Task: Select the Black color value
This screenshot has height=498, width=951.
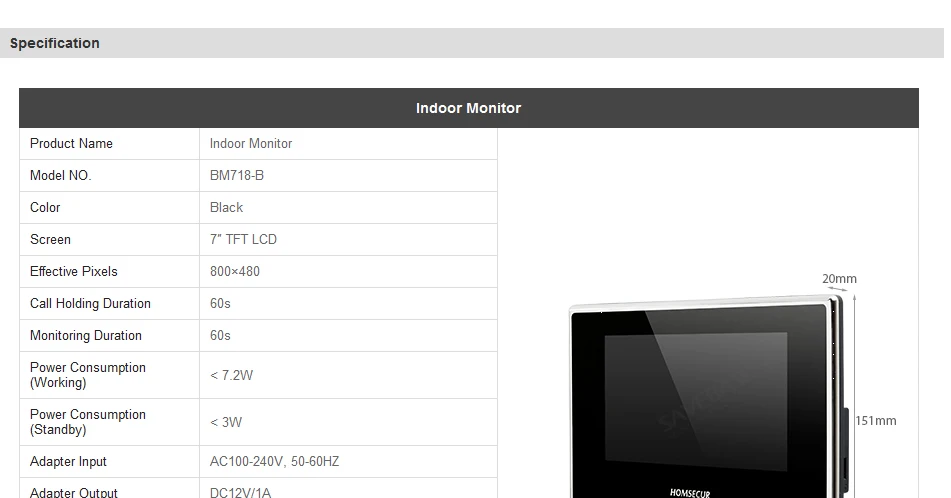Action: click(x=226, y=207)
